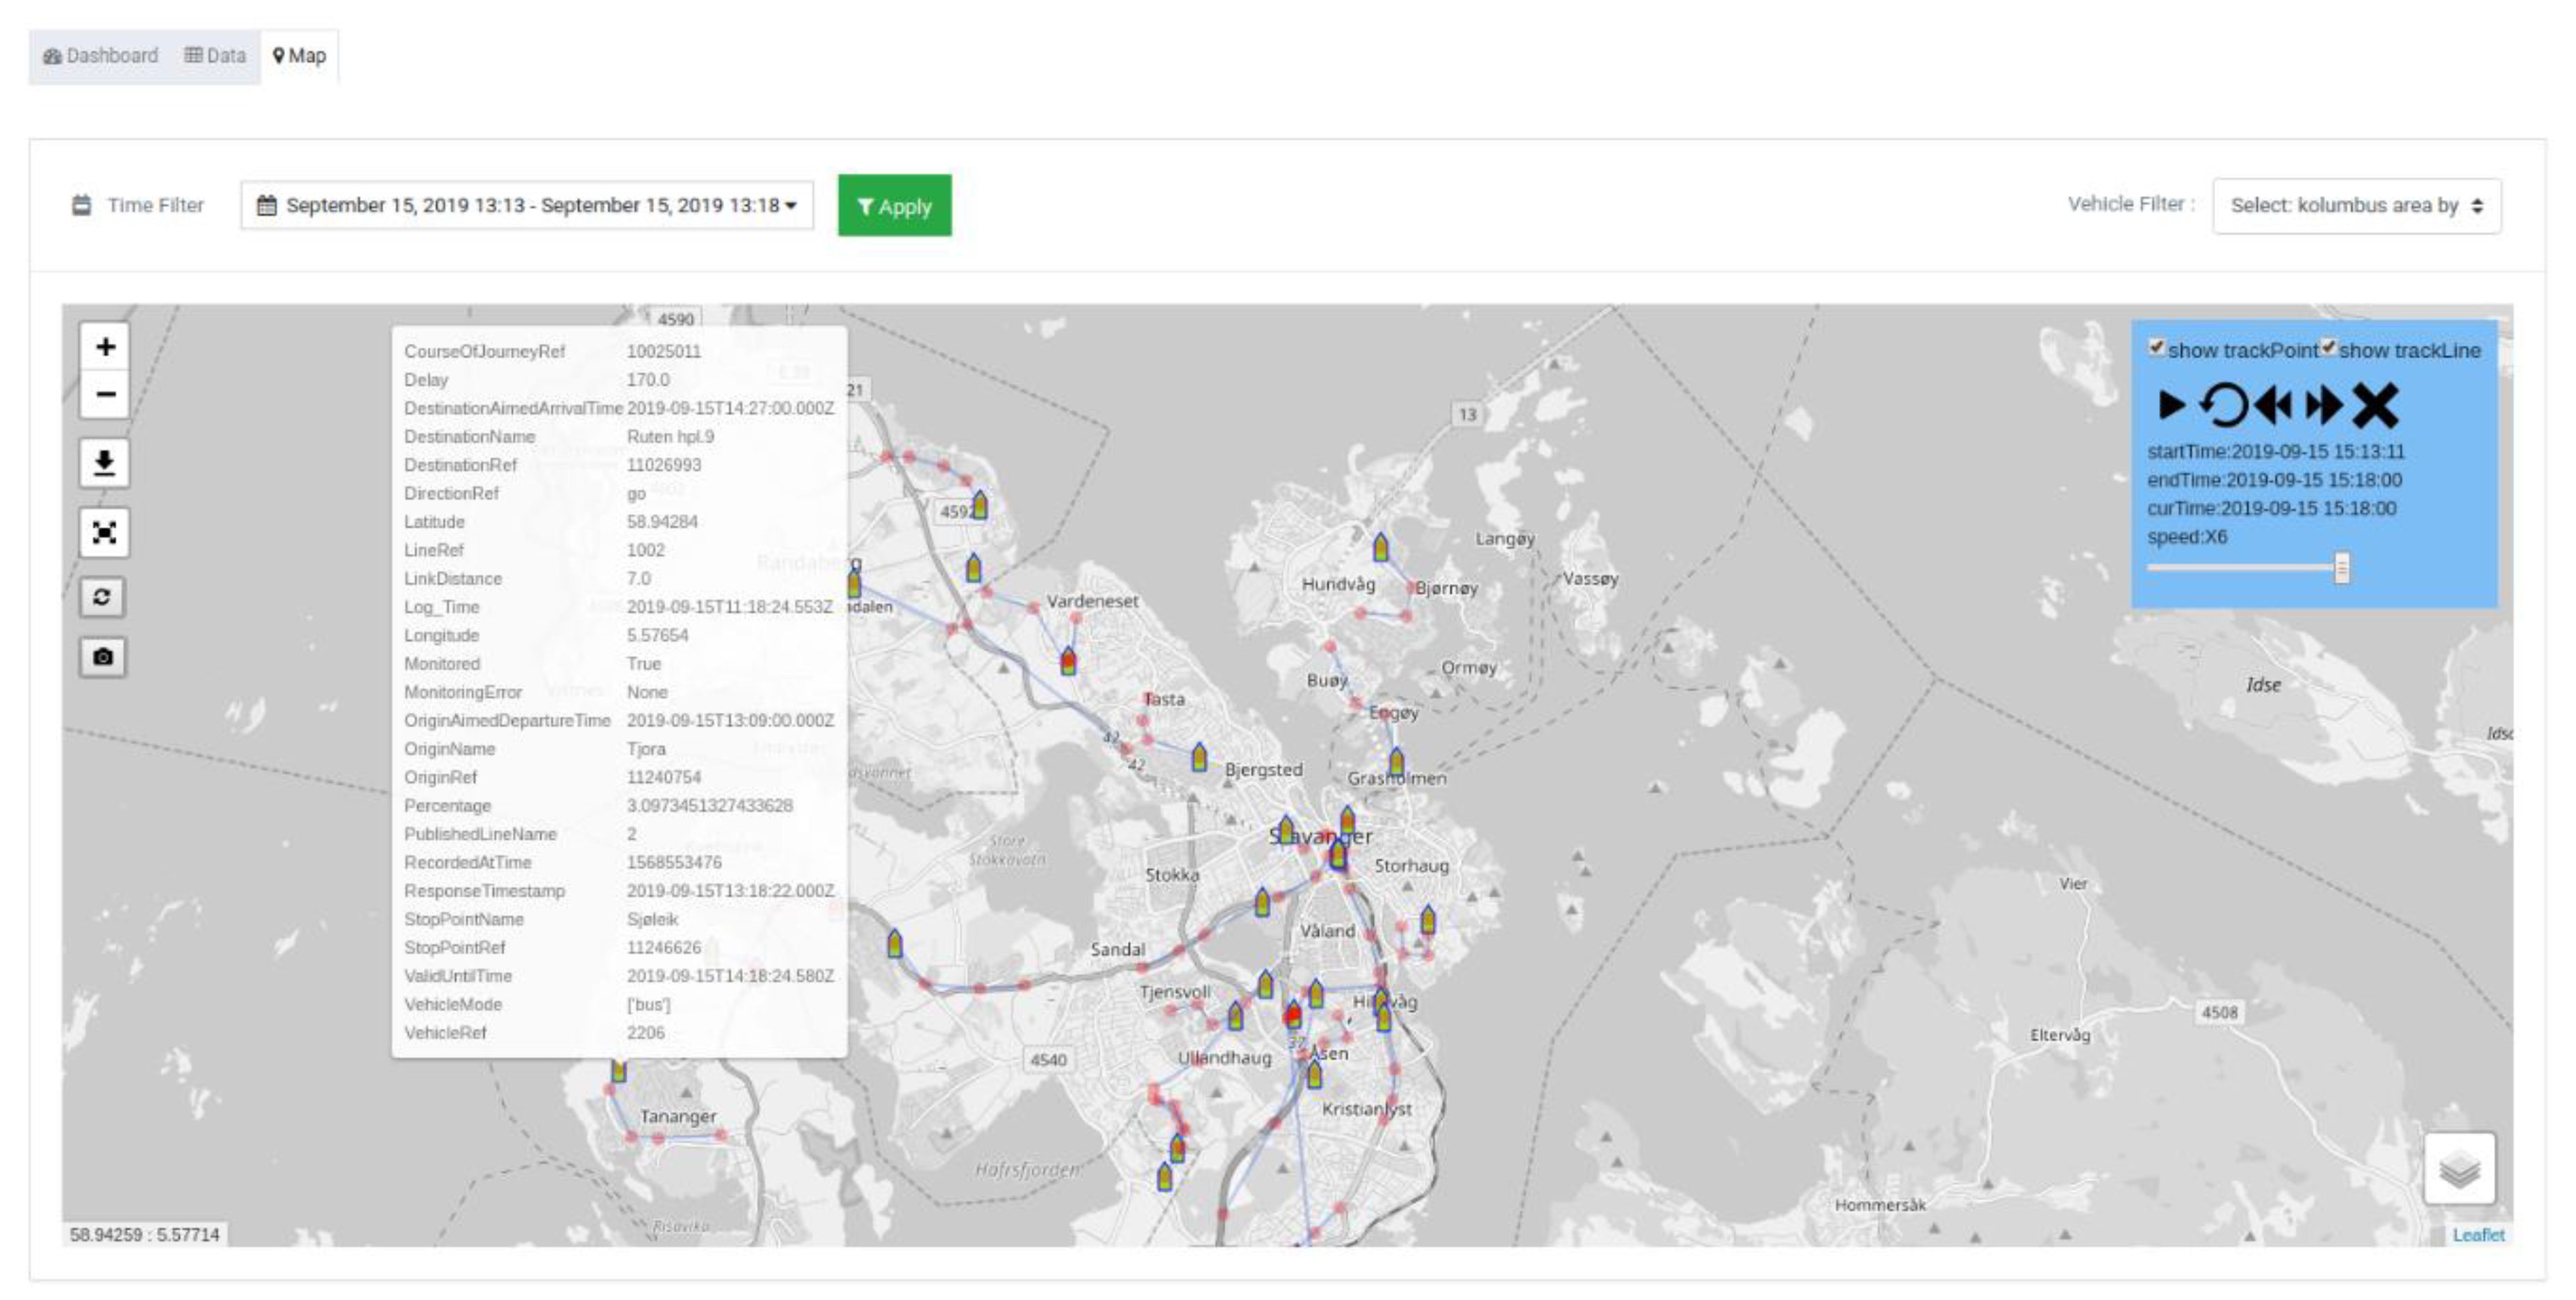Switch to the Data tab
The width and height of the screenshot is (2576, 1300).
[x=215, y=56]
